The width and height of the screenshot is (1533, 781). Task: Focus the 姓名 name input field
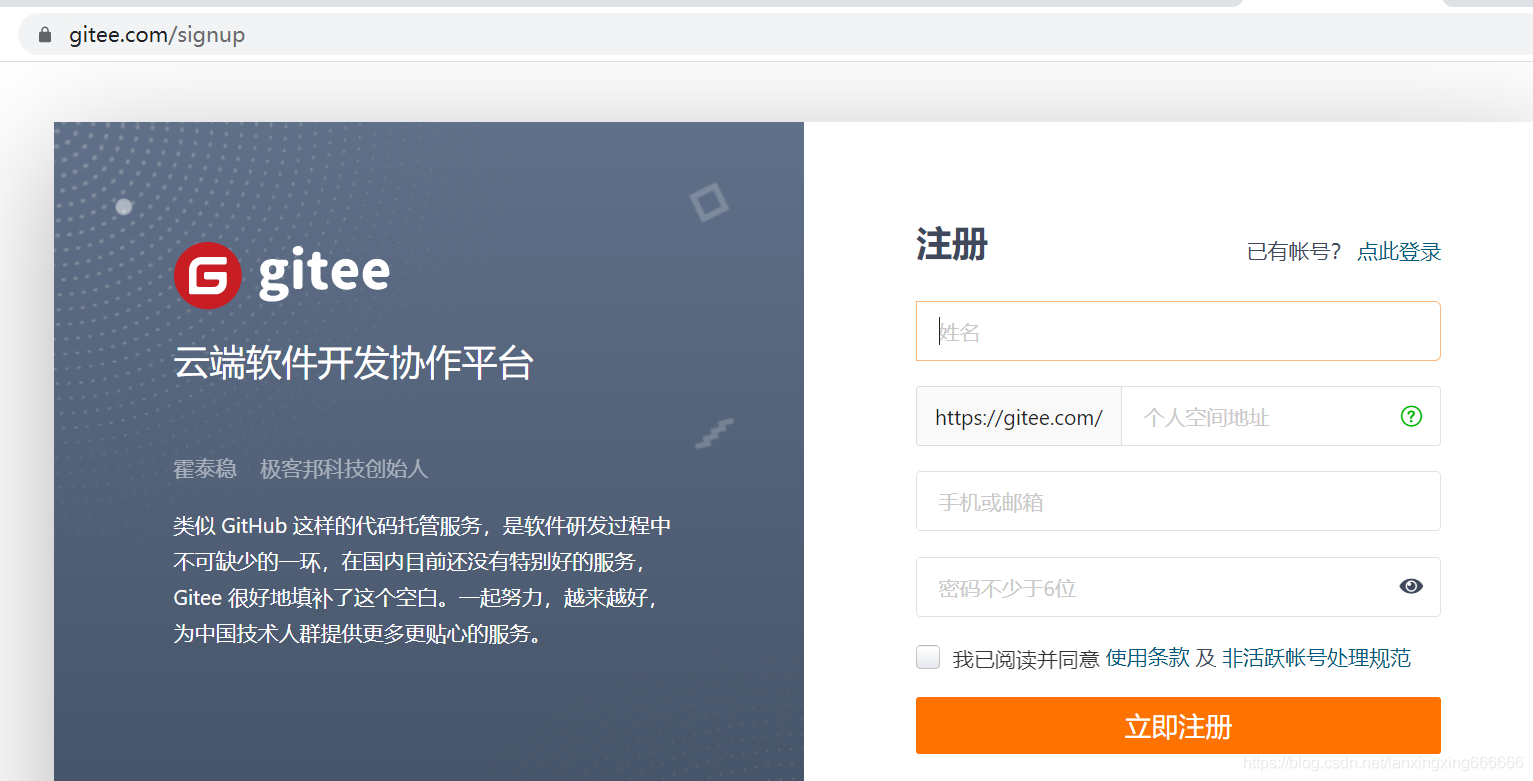tap(1178, 331)
